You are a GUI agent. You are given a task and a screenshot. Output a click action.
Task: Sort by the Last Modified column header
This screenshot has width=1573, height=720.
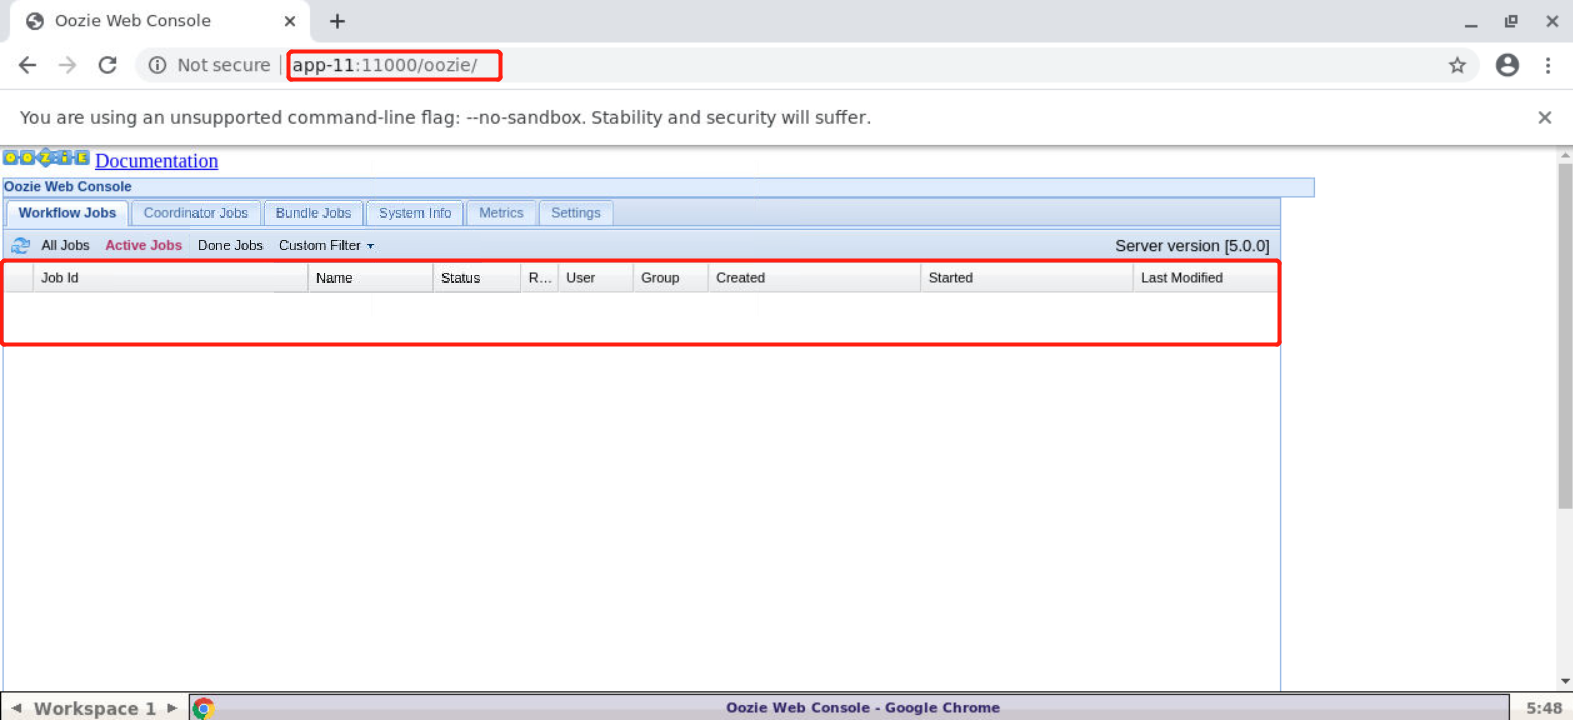click(x=1205, y=278)
